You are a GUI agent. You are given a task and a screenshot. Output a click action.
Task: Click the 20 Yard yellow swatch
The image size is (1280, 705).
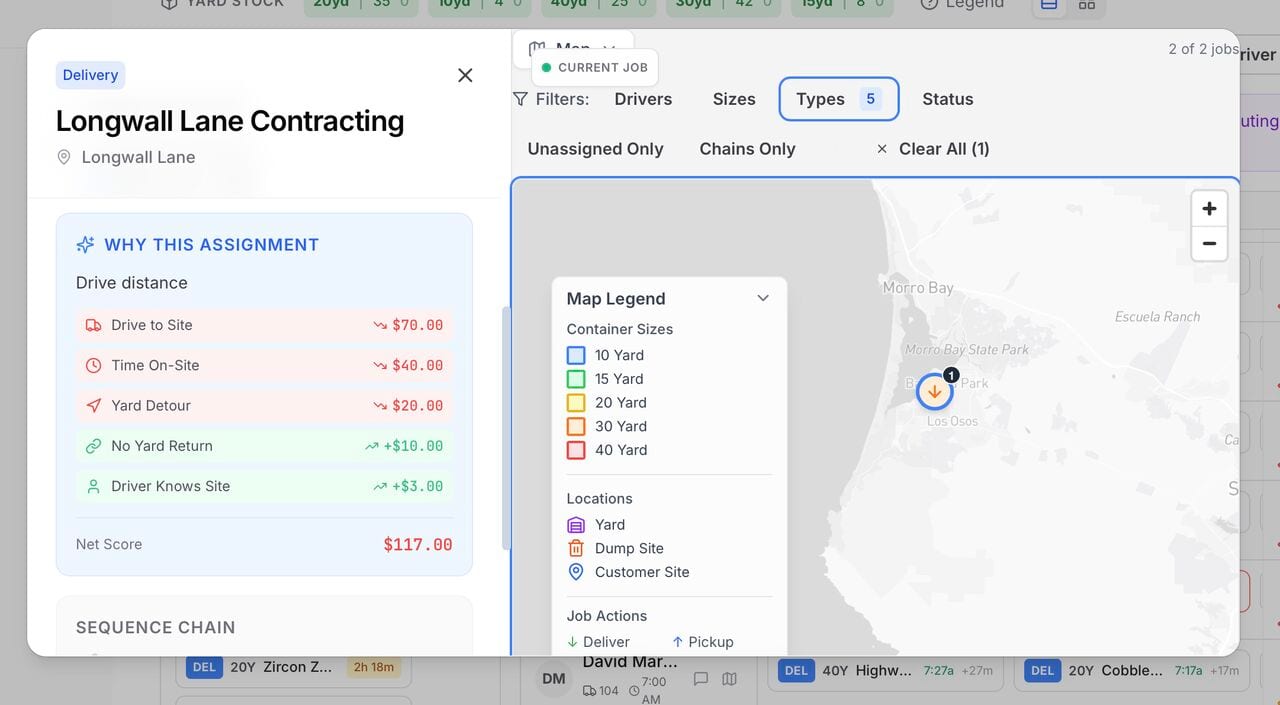(576, 403)
